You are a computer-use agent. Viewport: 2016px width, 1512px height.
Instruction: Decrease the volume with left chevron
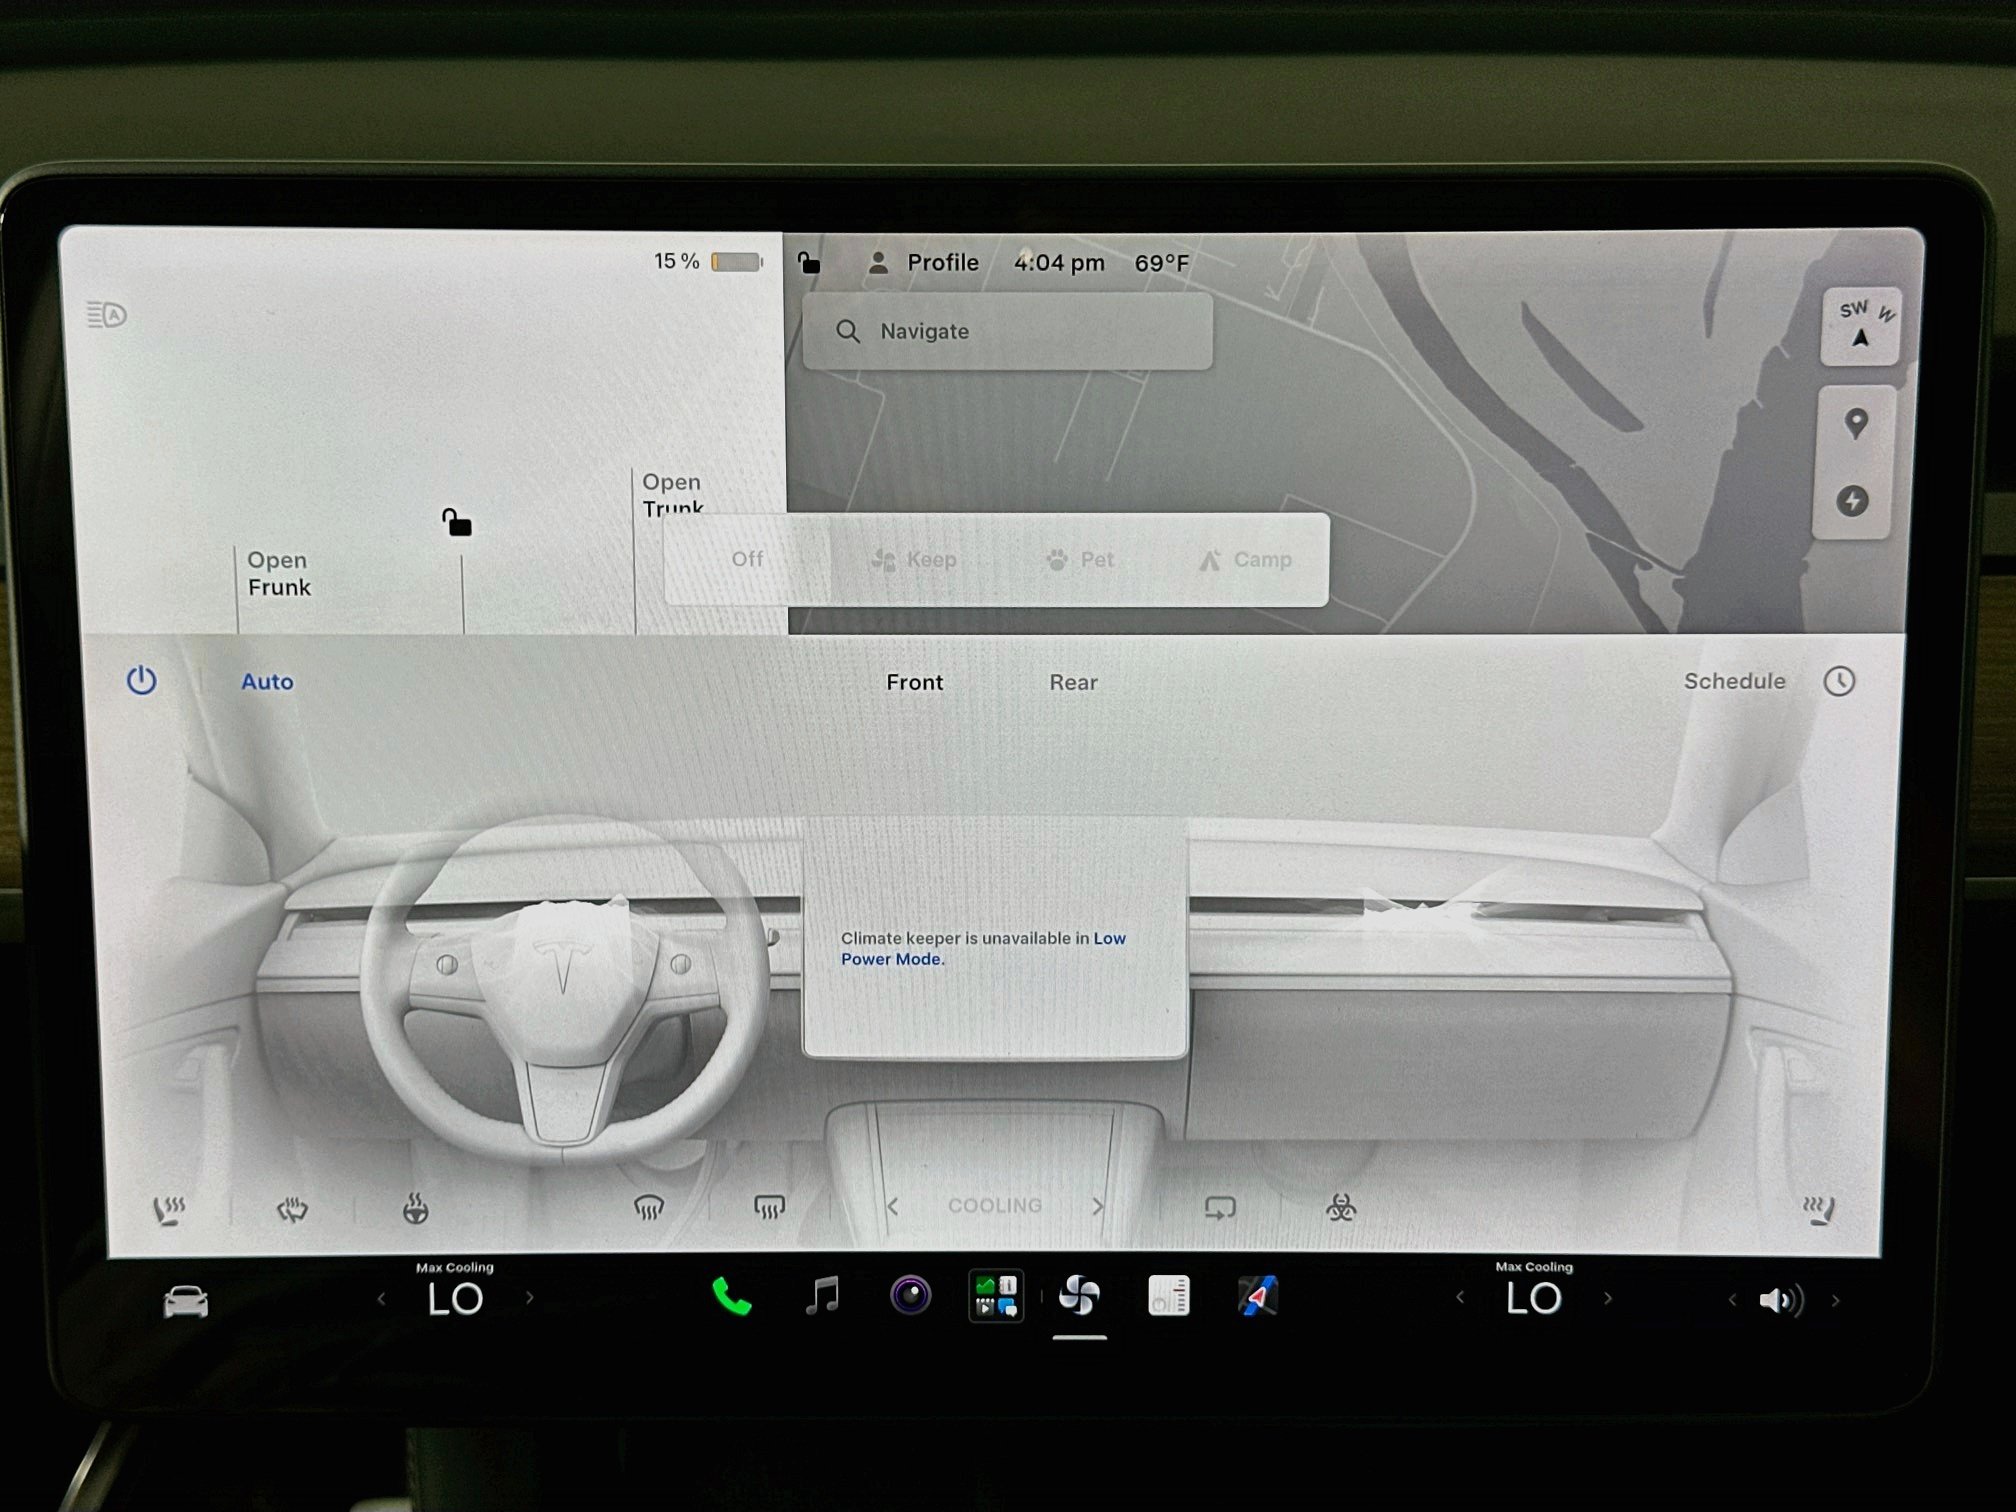click(x=1733, y=1300)
